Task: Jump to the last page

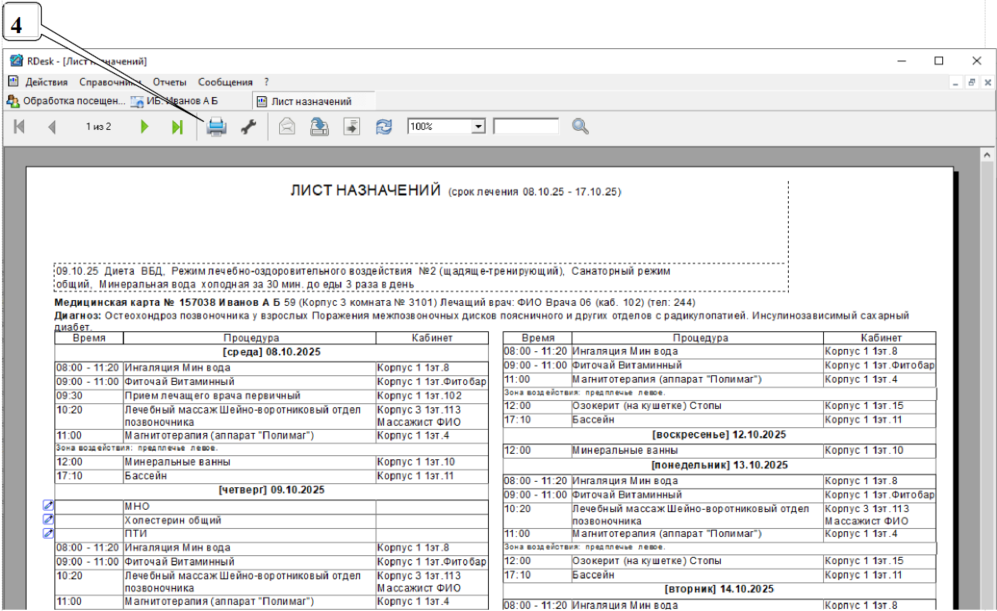Action: click(x=177, y=127)
